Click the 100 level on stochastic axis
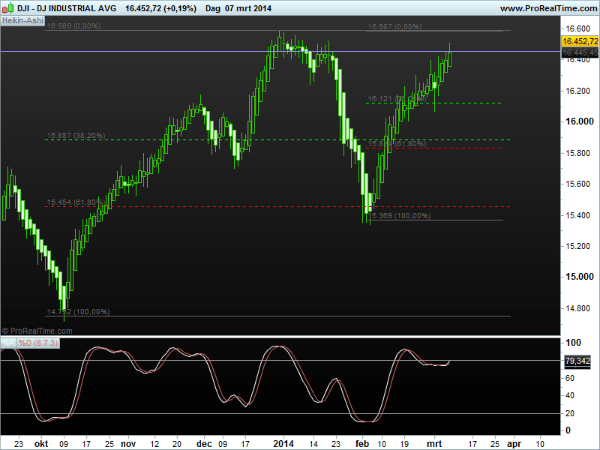 click(x=573, y=343)
